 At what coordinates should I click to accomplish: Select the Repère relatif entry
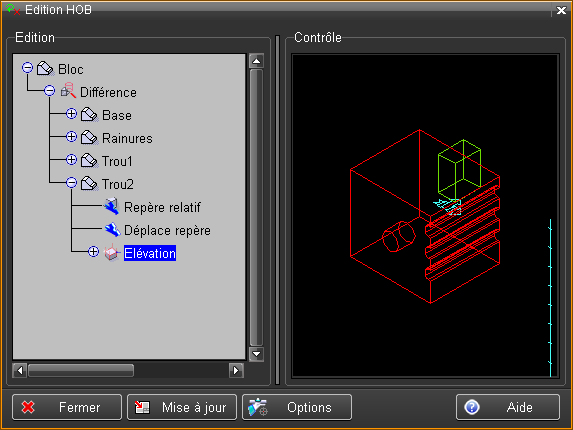(x=162, y=207)
